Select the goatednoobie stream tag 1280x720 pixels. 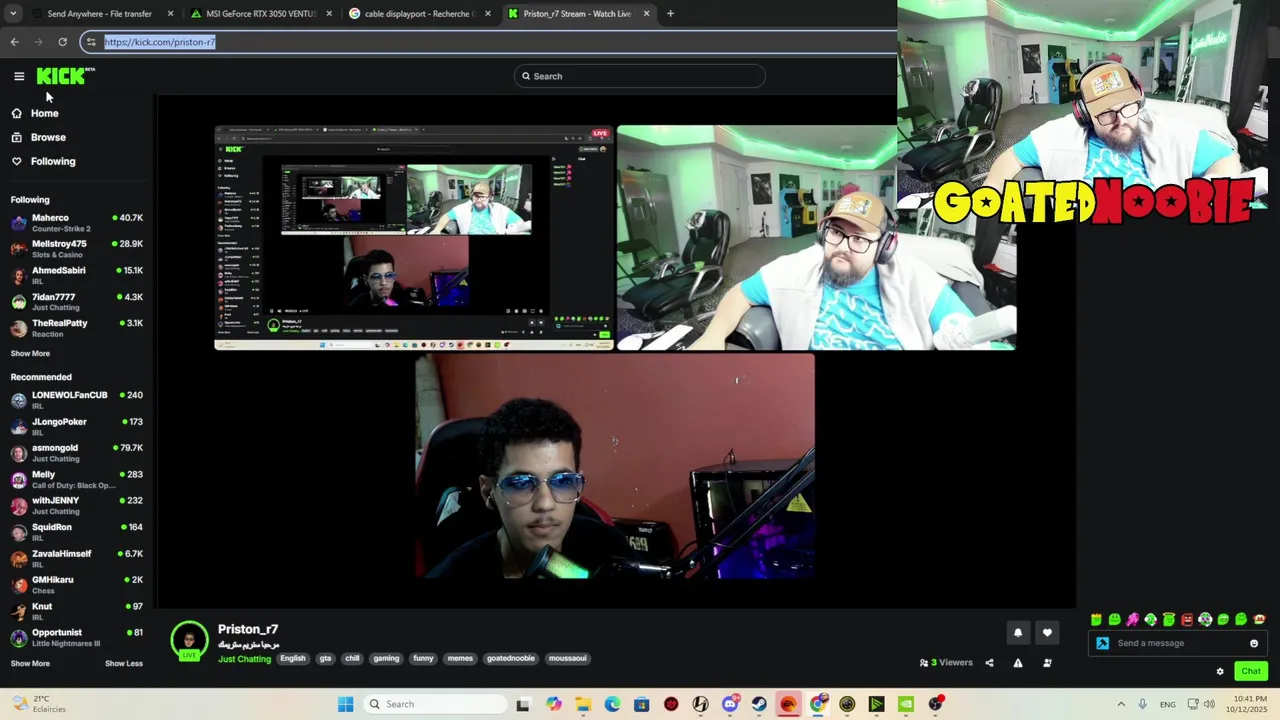[x=511, y=658]
